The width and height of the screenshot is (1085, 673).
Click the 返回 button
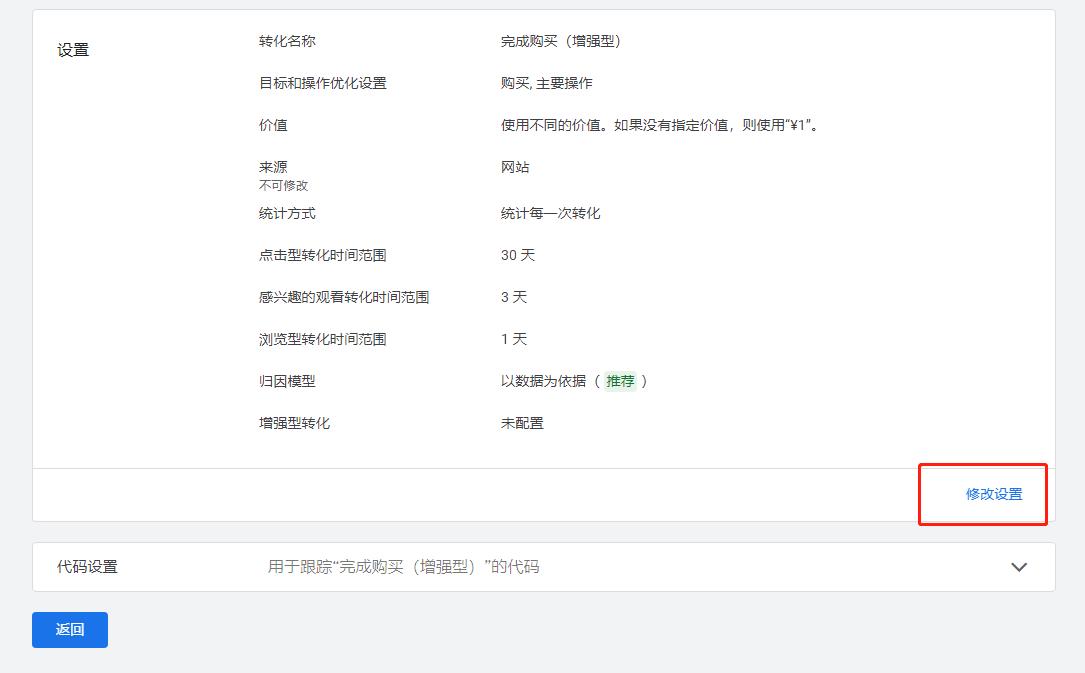69,630
